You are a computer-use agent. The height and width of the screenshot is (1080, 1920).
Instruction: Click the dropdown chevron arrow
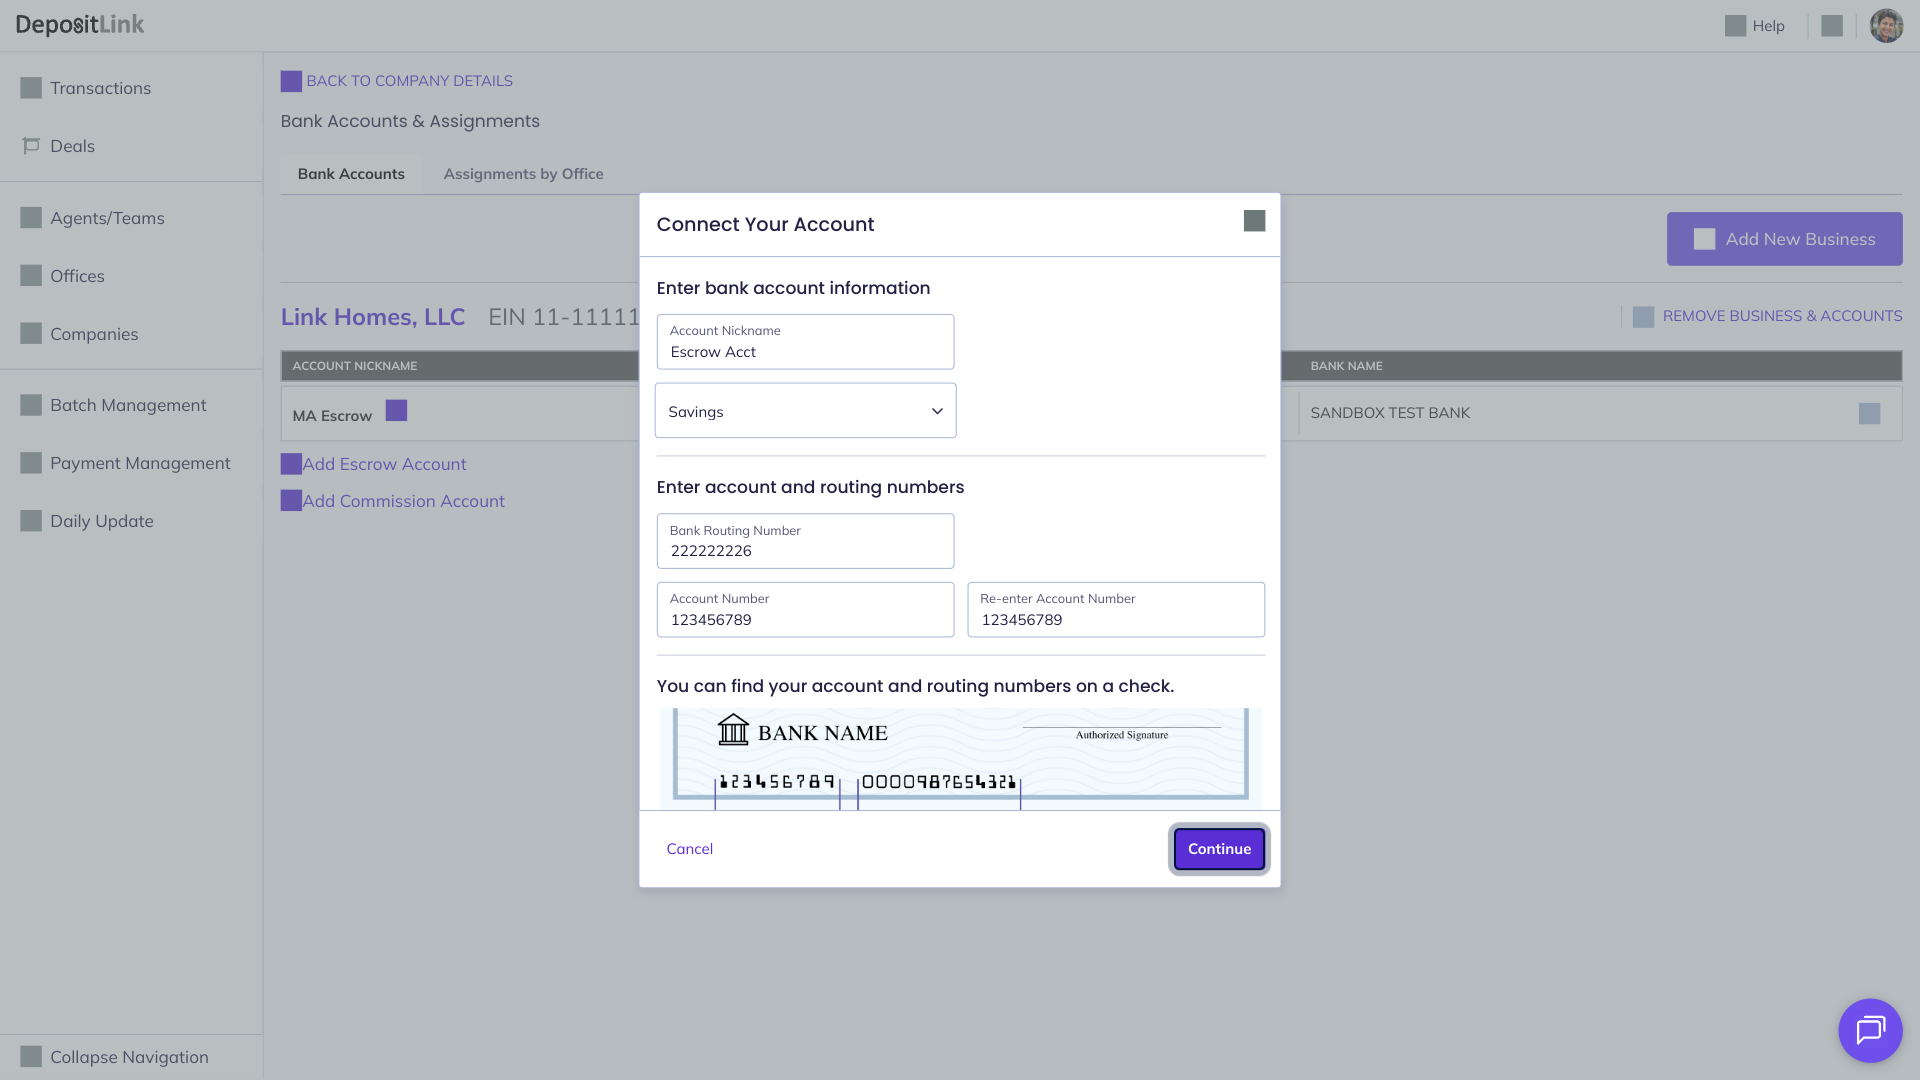937,411
